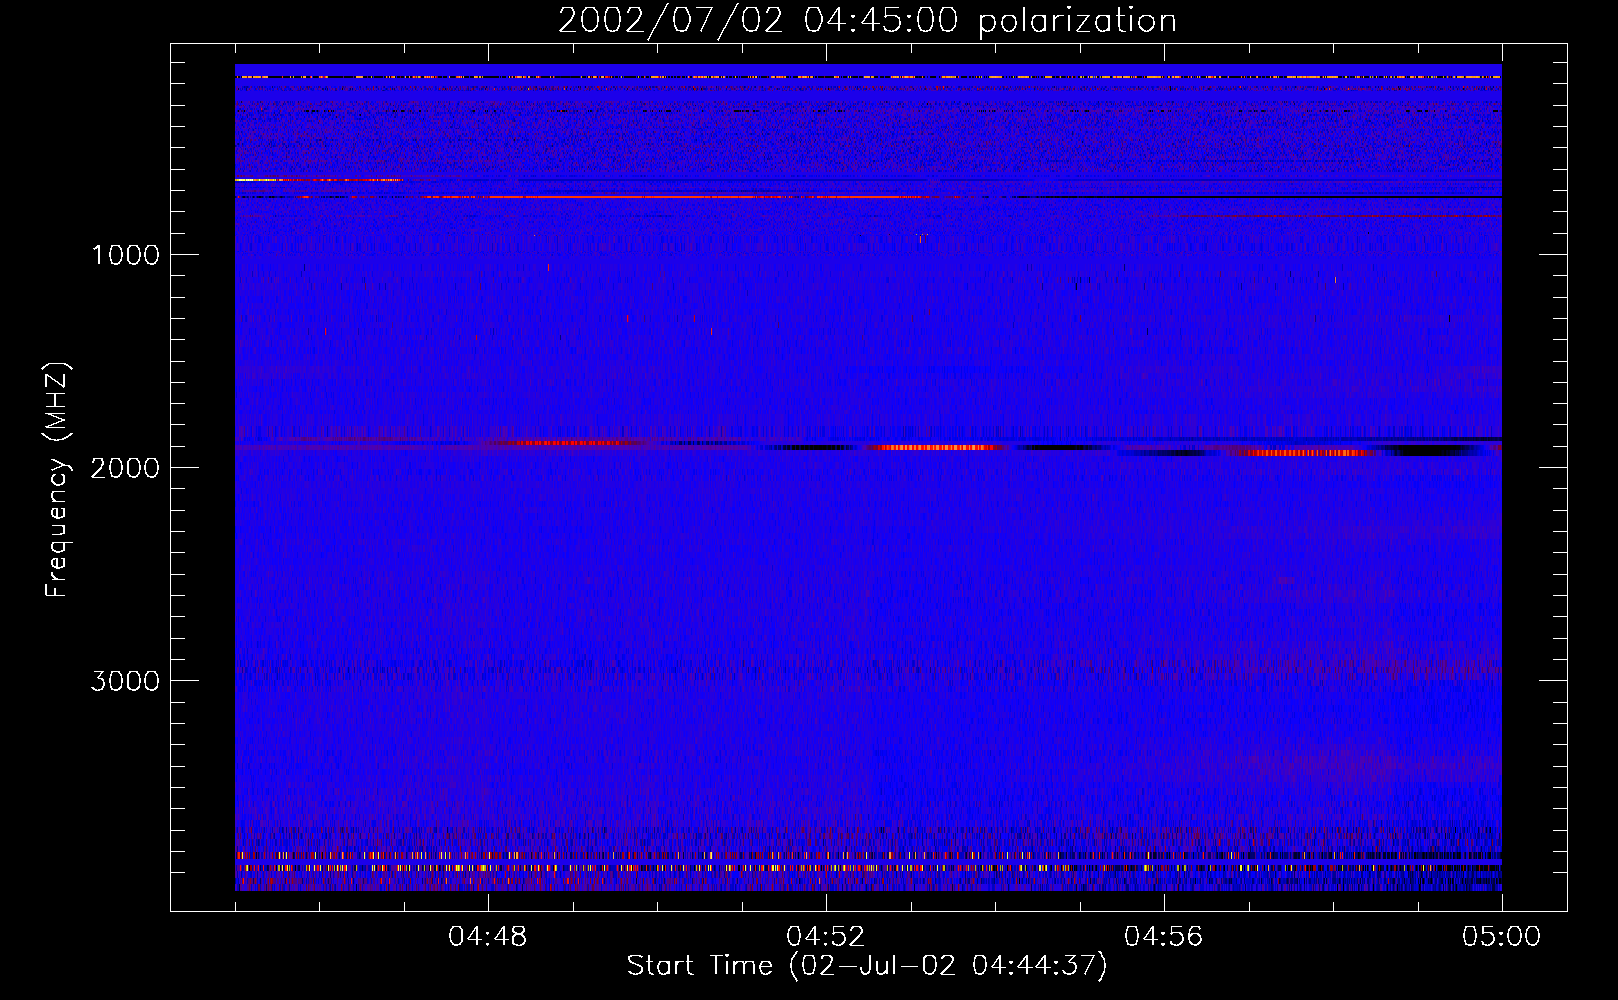This screenshot has width=1618, height=1000.
Task: Click the plot title '2002/07/02 04:45:00 polarization'
Action: 867,21
